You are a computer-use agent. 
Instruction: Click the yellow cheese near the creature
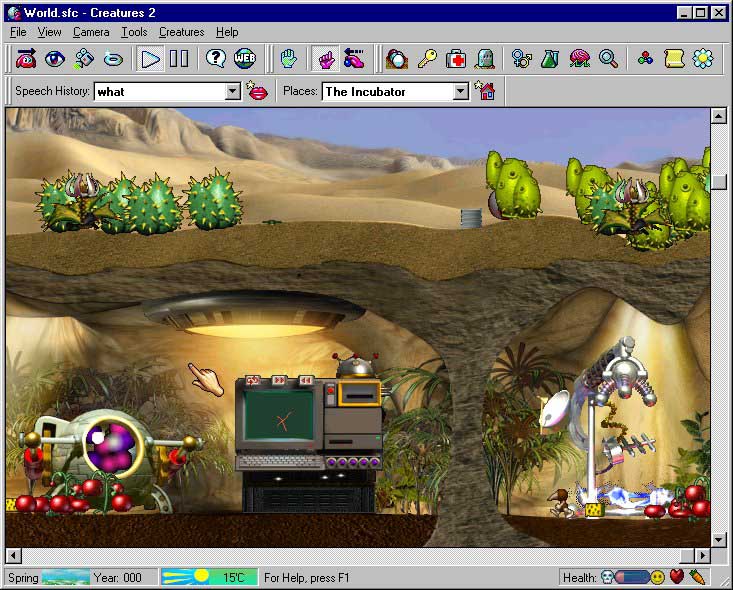[x=593, y=510]
